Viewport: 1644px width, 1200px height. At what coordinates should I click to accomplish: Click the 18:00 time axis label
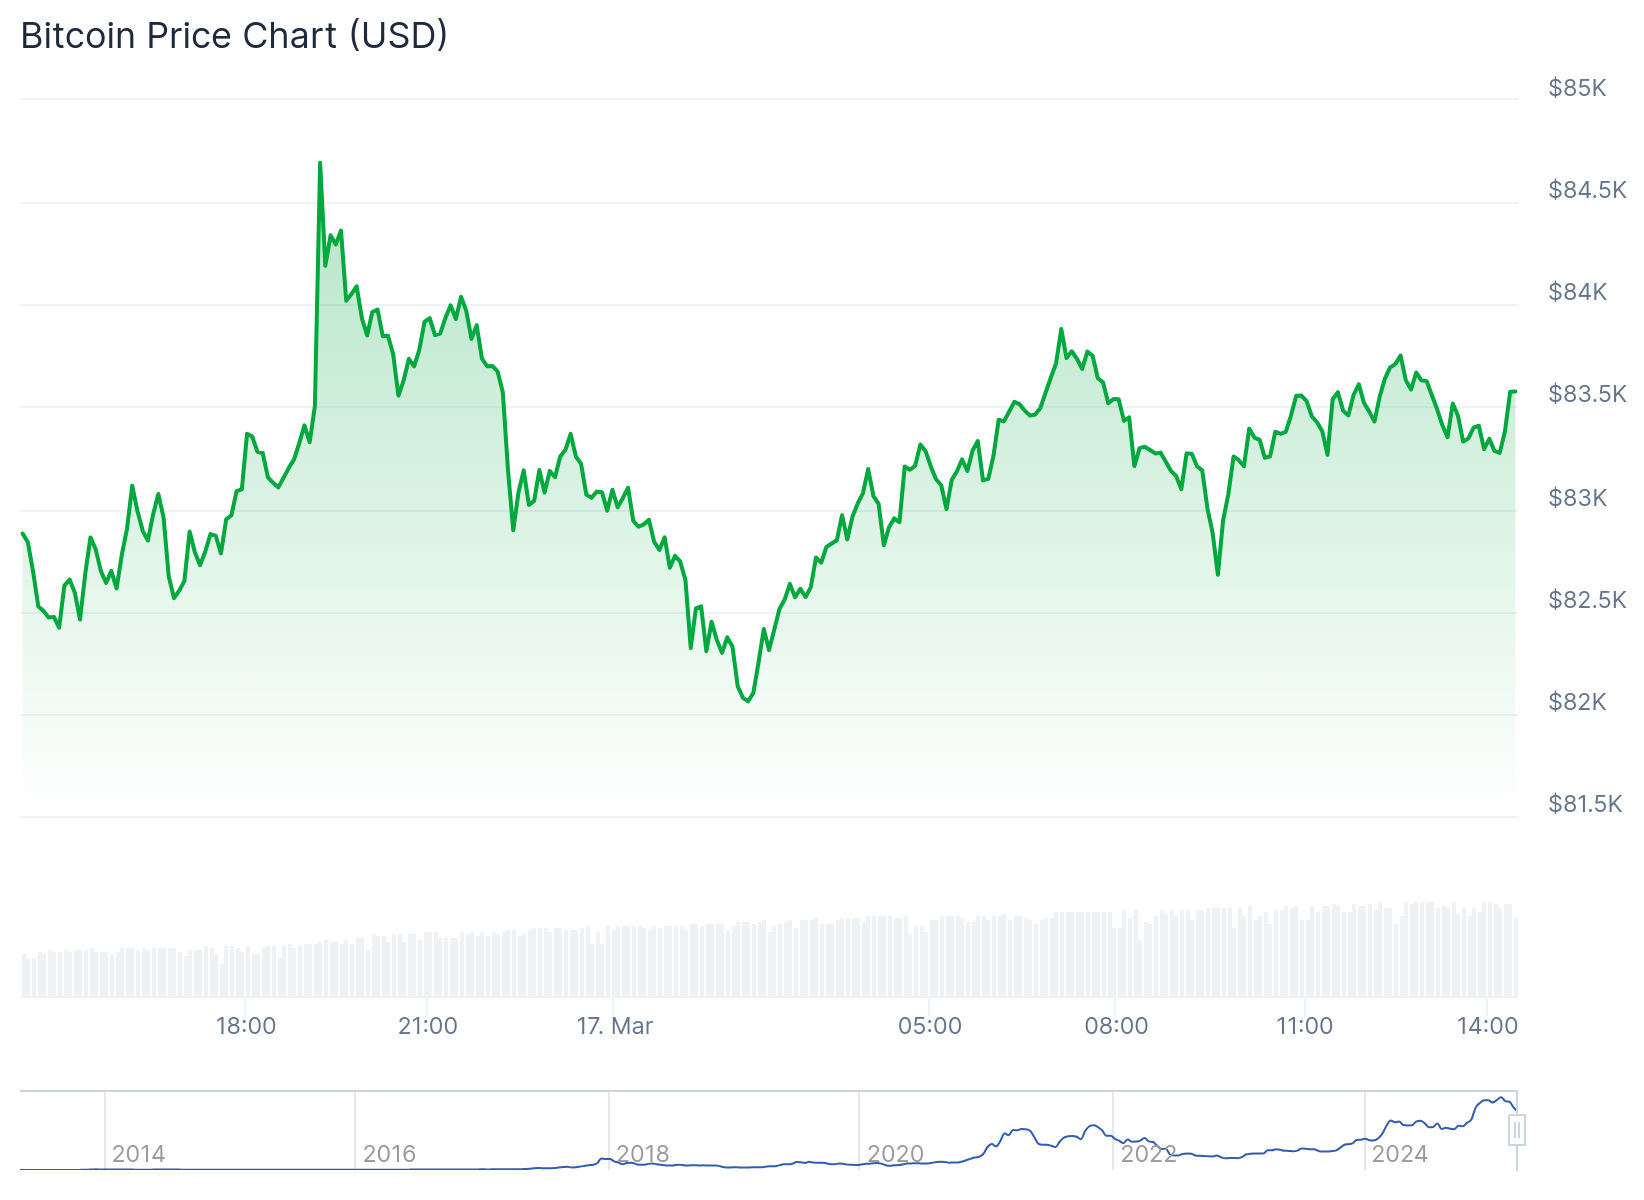coord(246,1026)
